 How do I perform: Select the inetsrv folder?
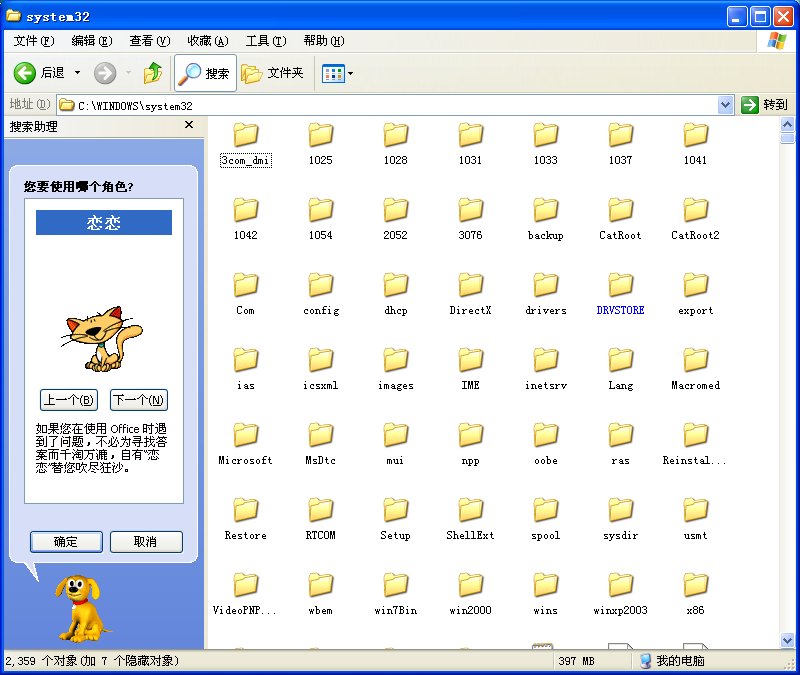[545, 370]
